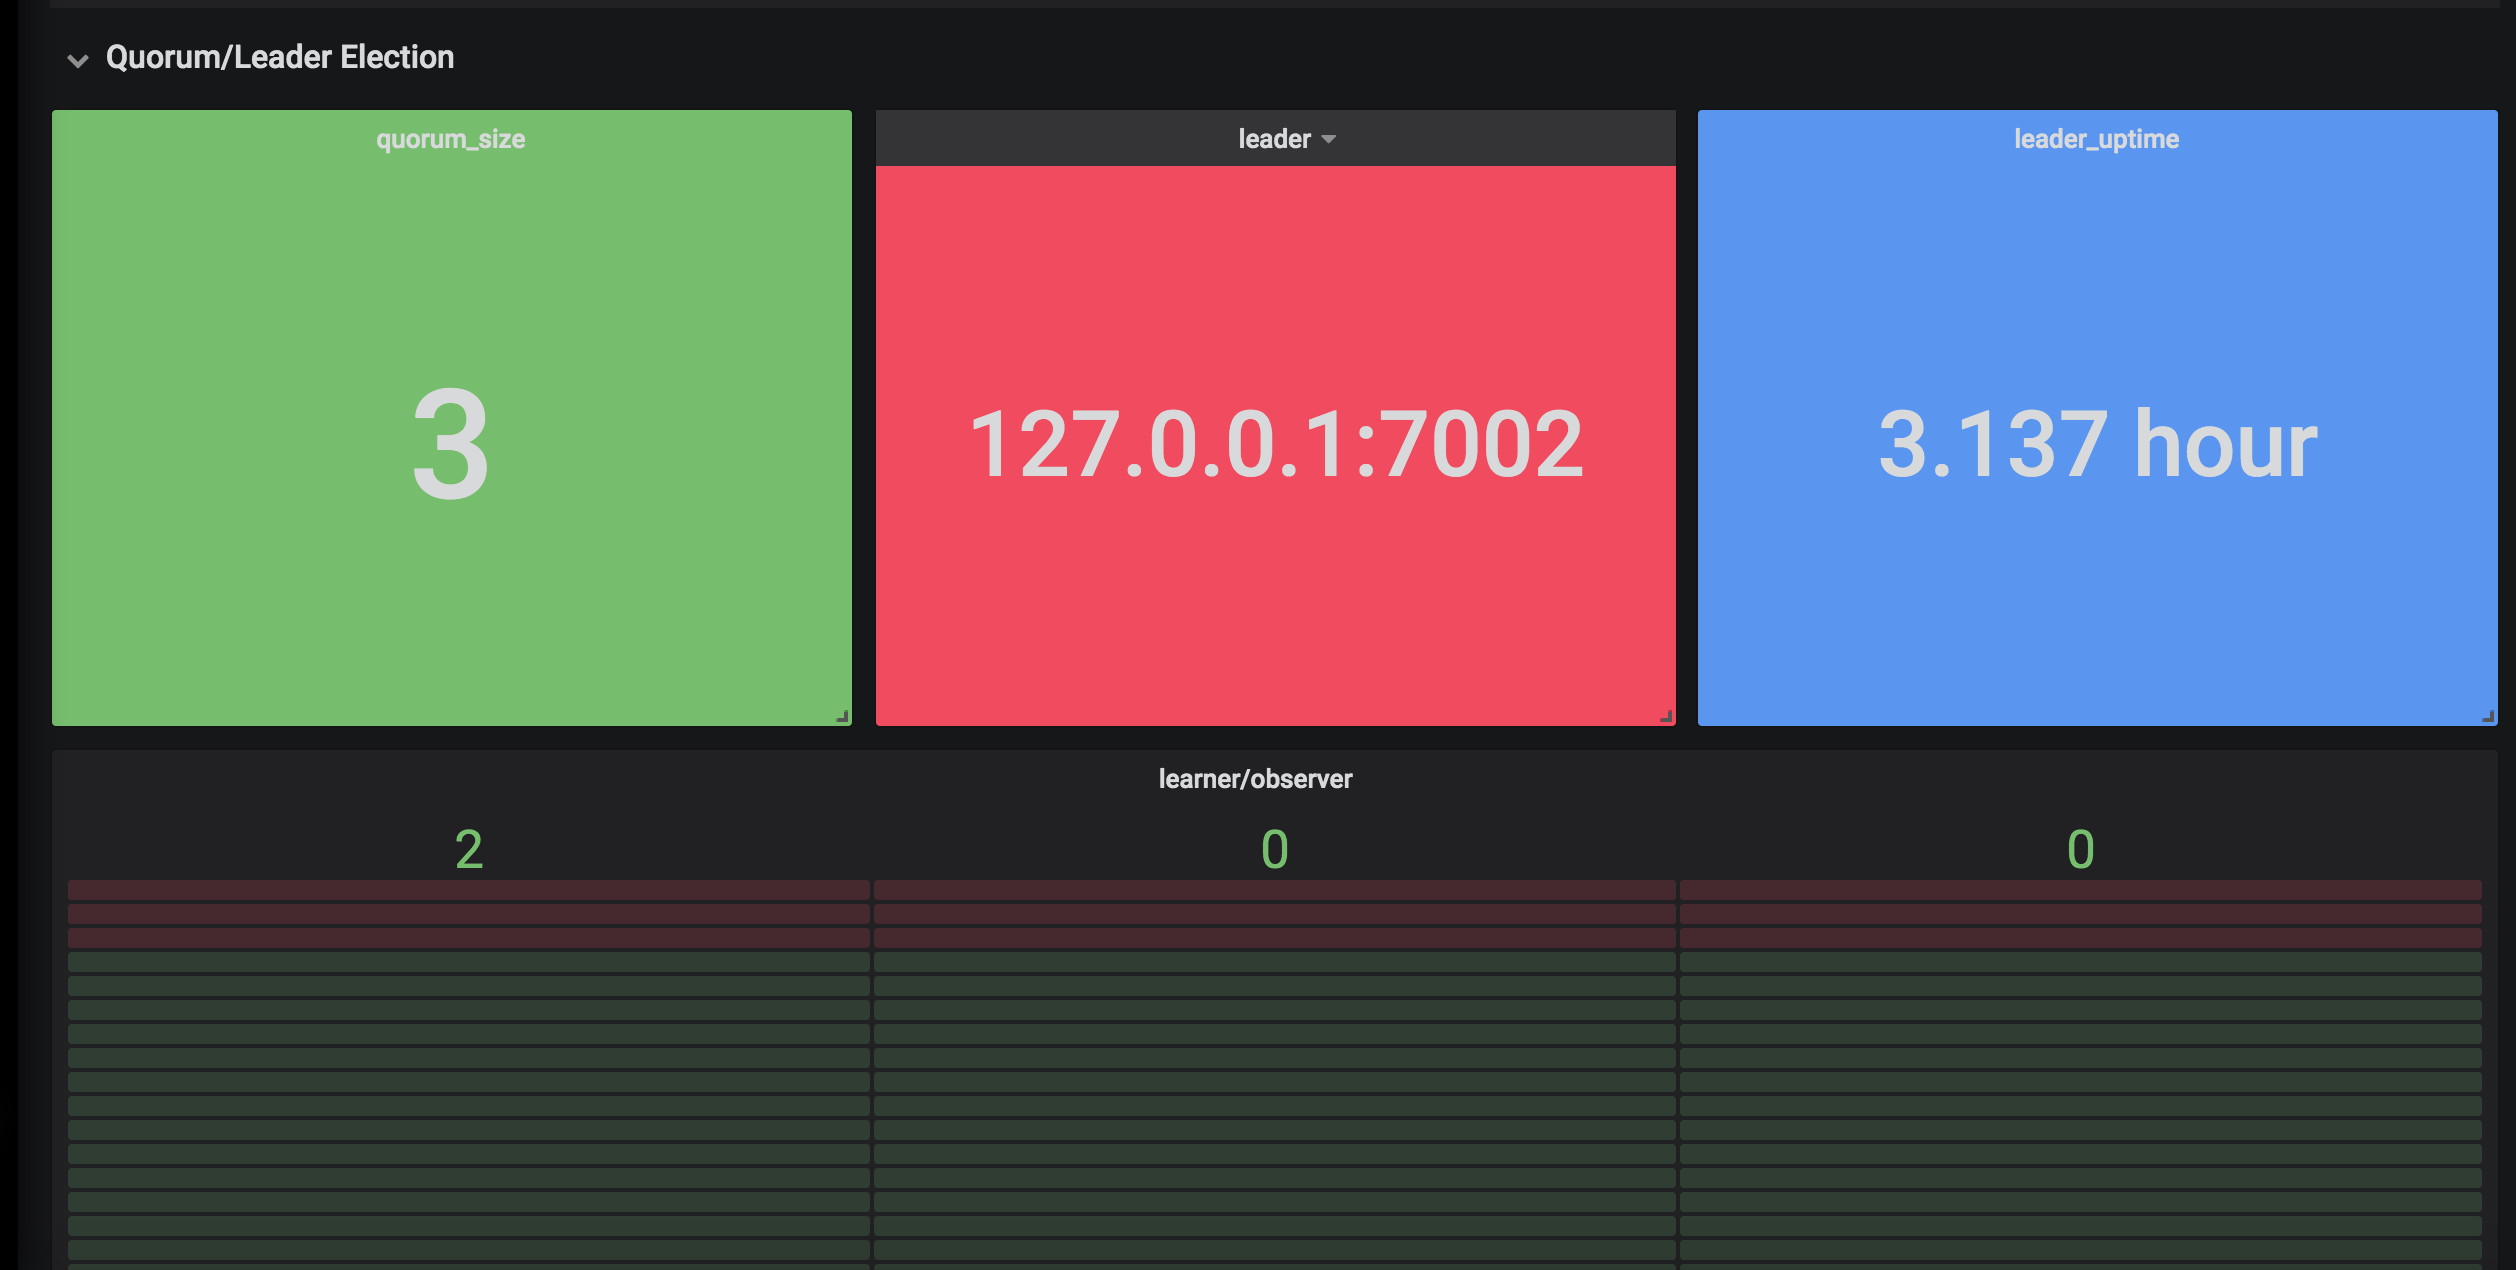Click the Quorum/Leader Election row title
This screenshot has height=1270, width=2516.
coord(280,58)
